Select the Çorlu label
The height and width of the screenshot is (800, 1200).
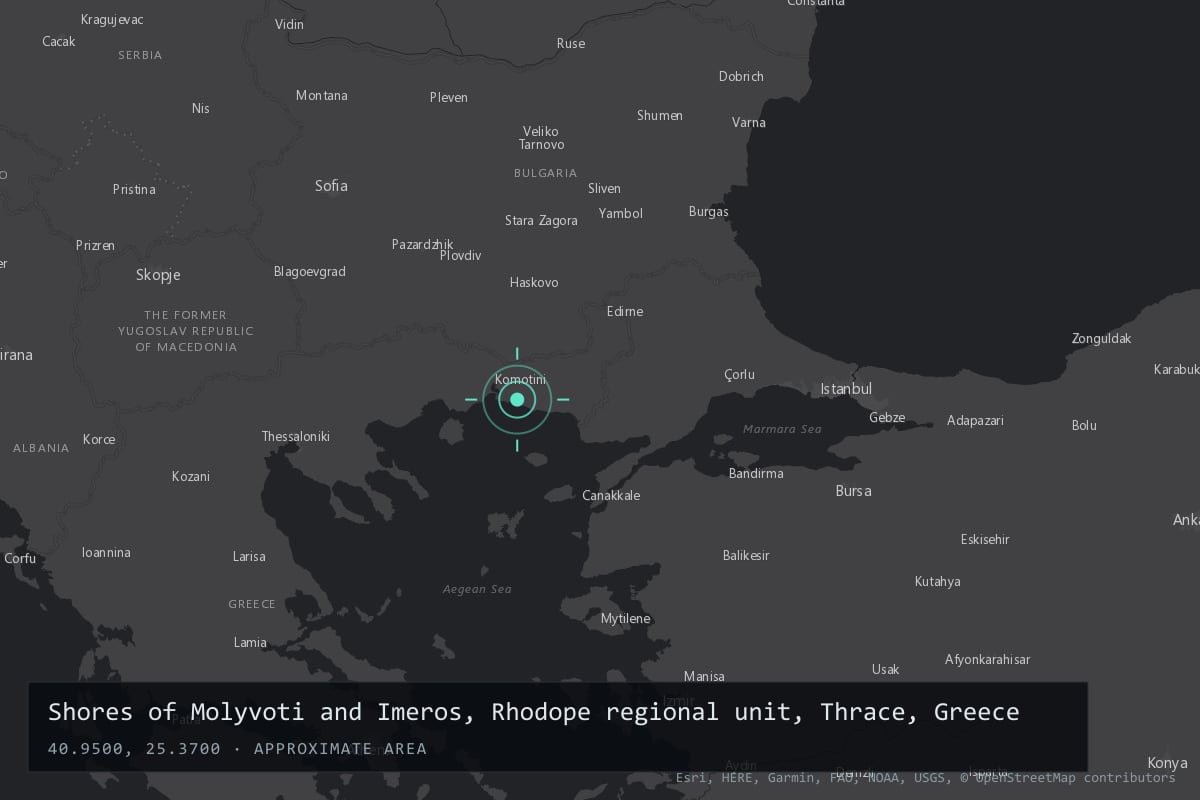click(740, 375)
